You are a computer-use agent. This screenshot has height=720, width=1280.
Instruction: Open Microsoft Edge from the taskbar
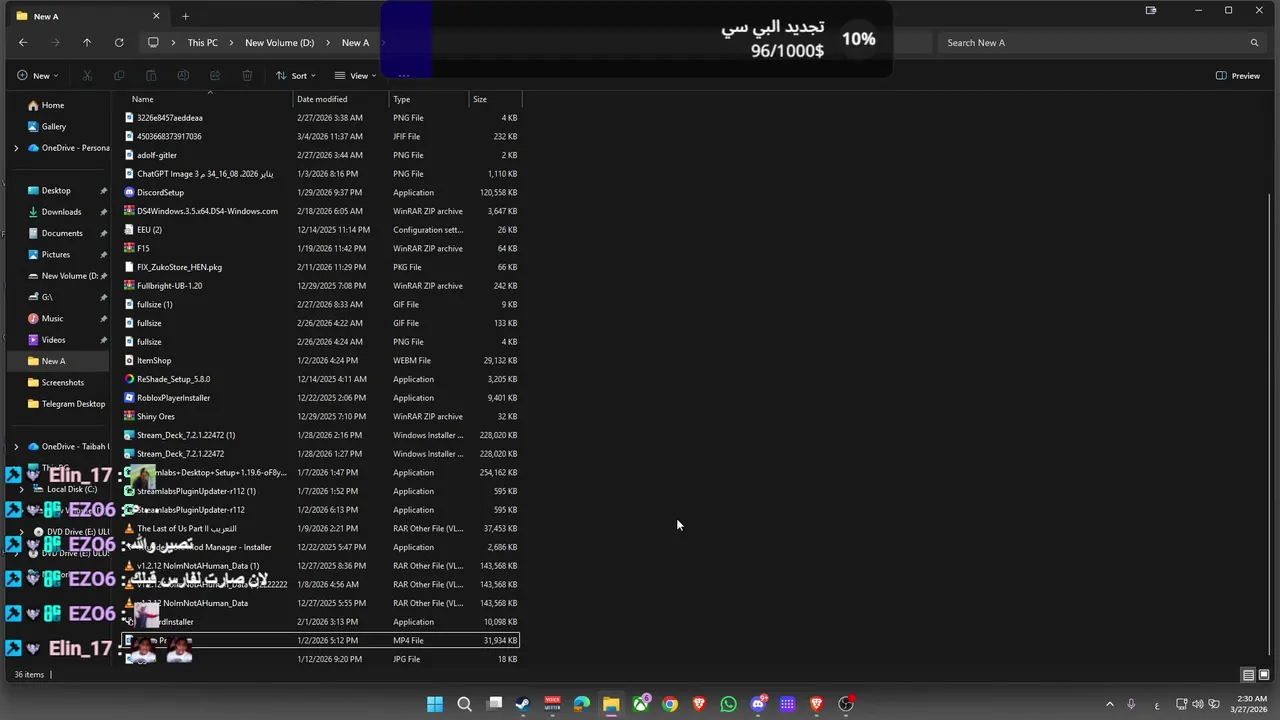coord(582,704)
